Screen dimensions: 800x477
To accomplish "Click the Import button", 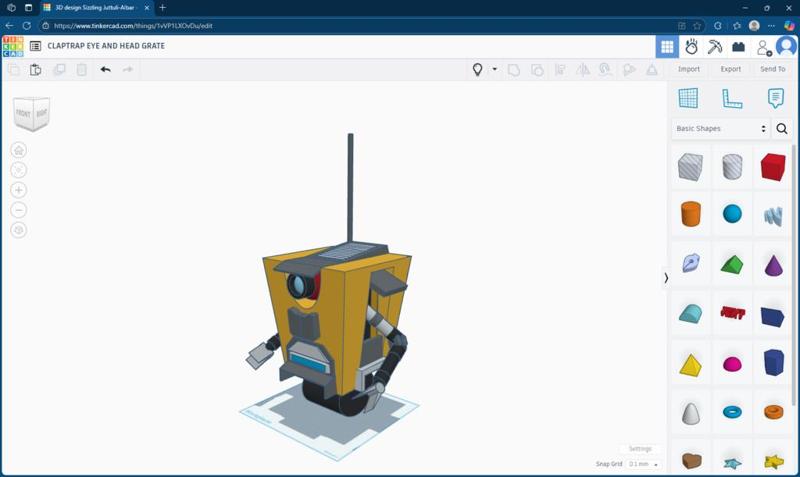I will (x=689, y=69).
